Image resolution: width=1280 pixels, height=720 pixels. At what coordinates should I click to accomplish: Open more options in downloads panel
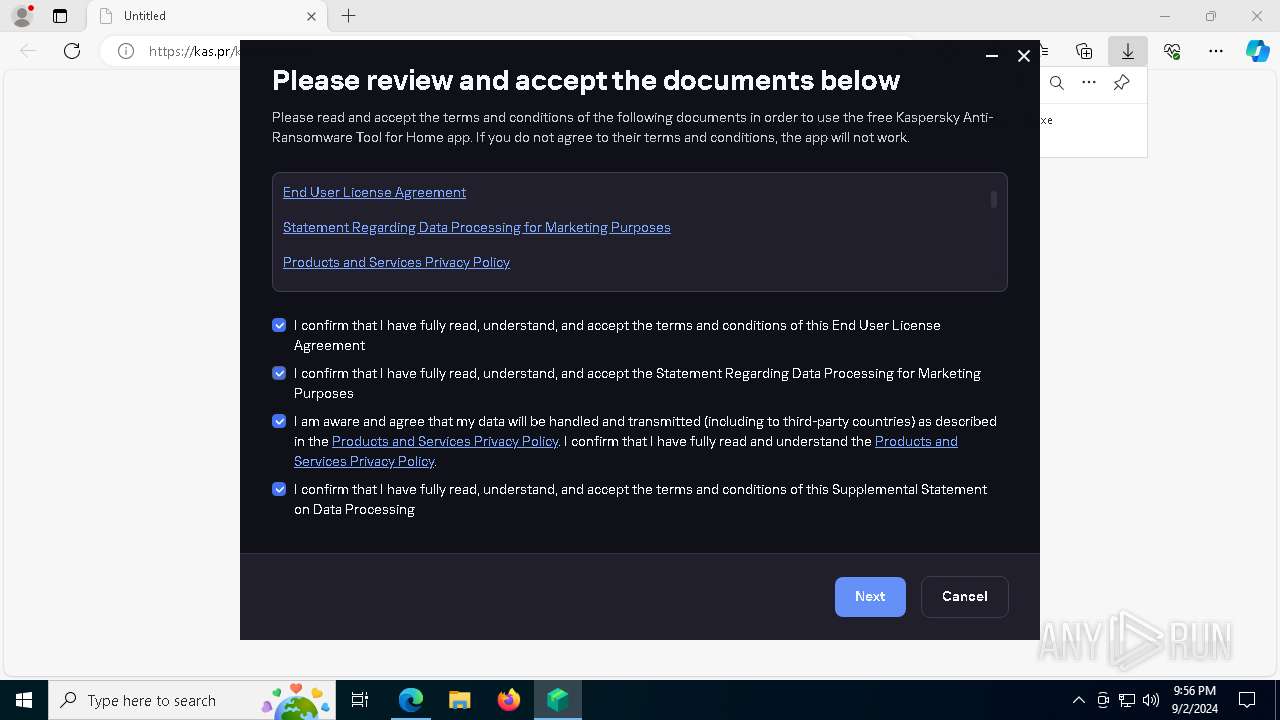1089,83
